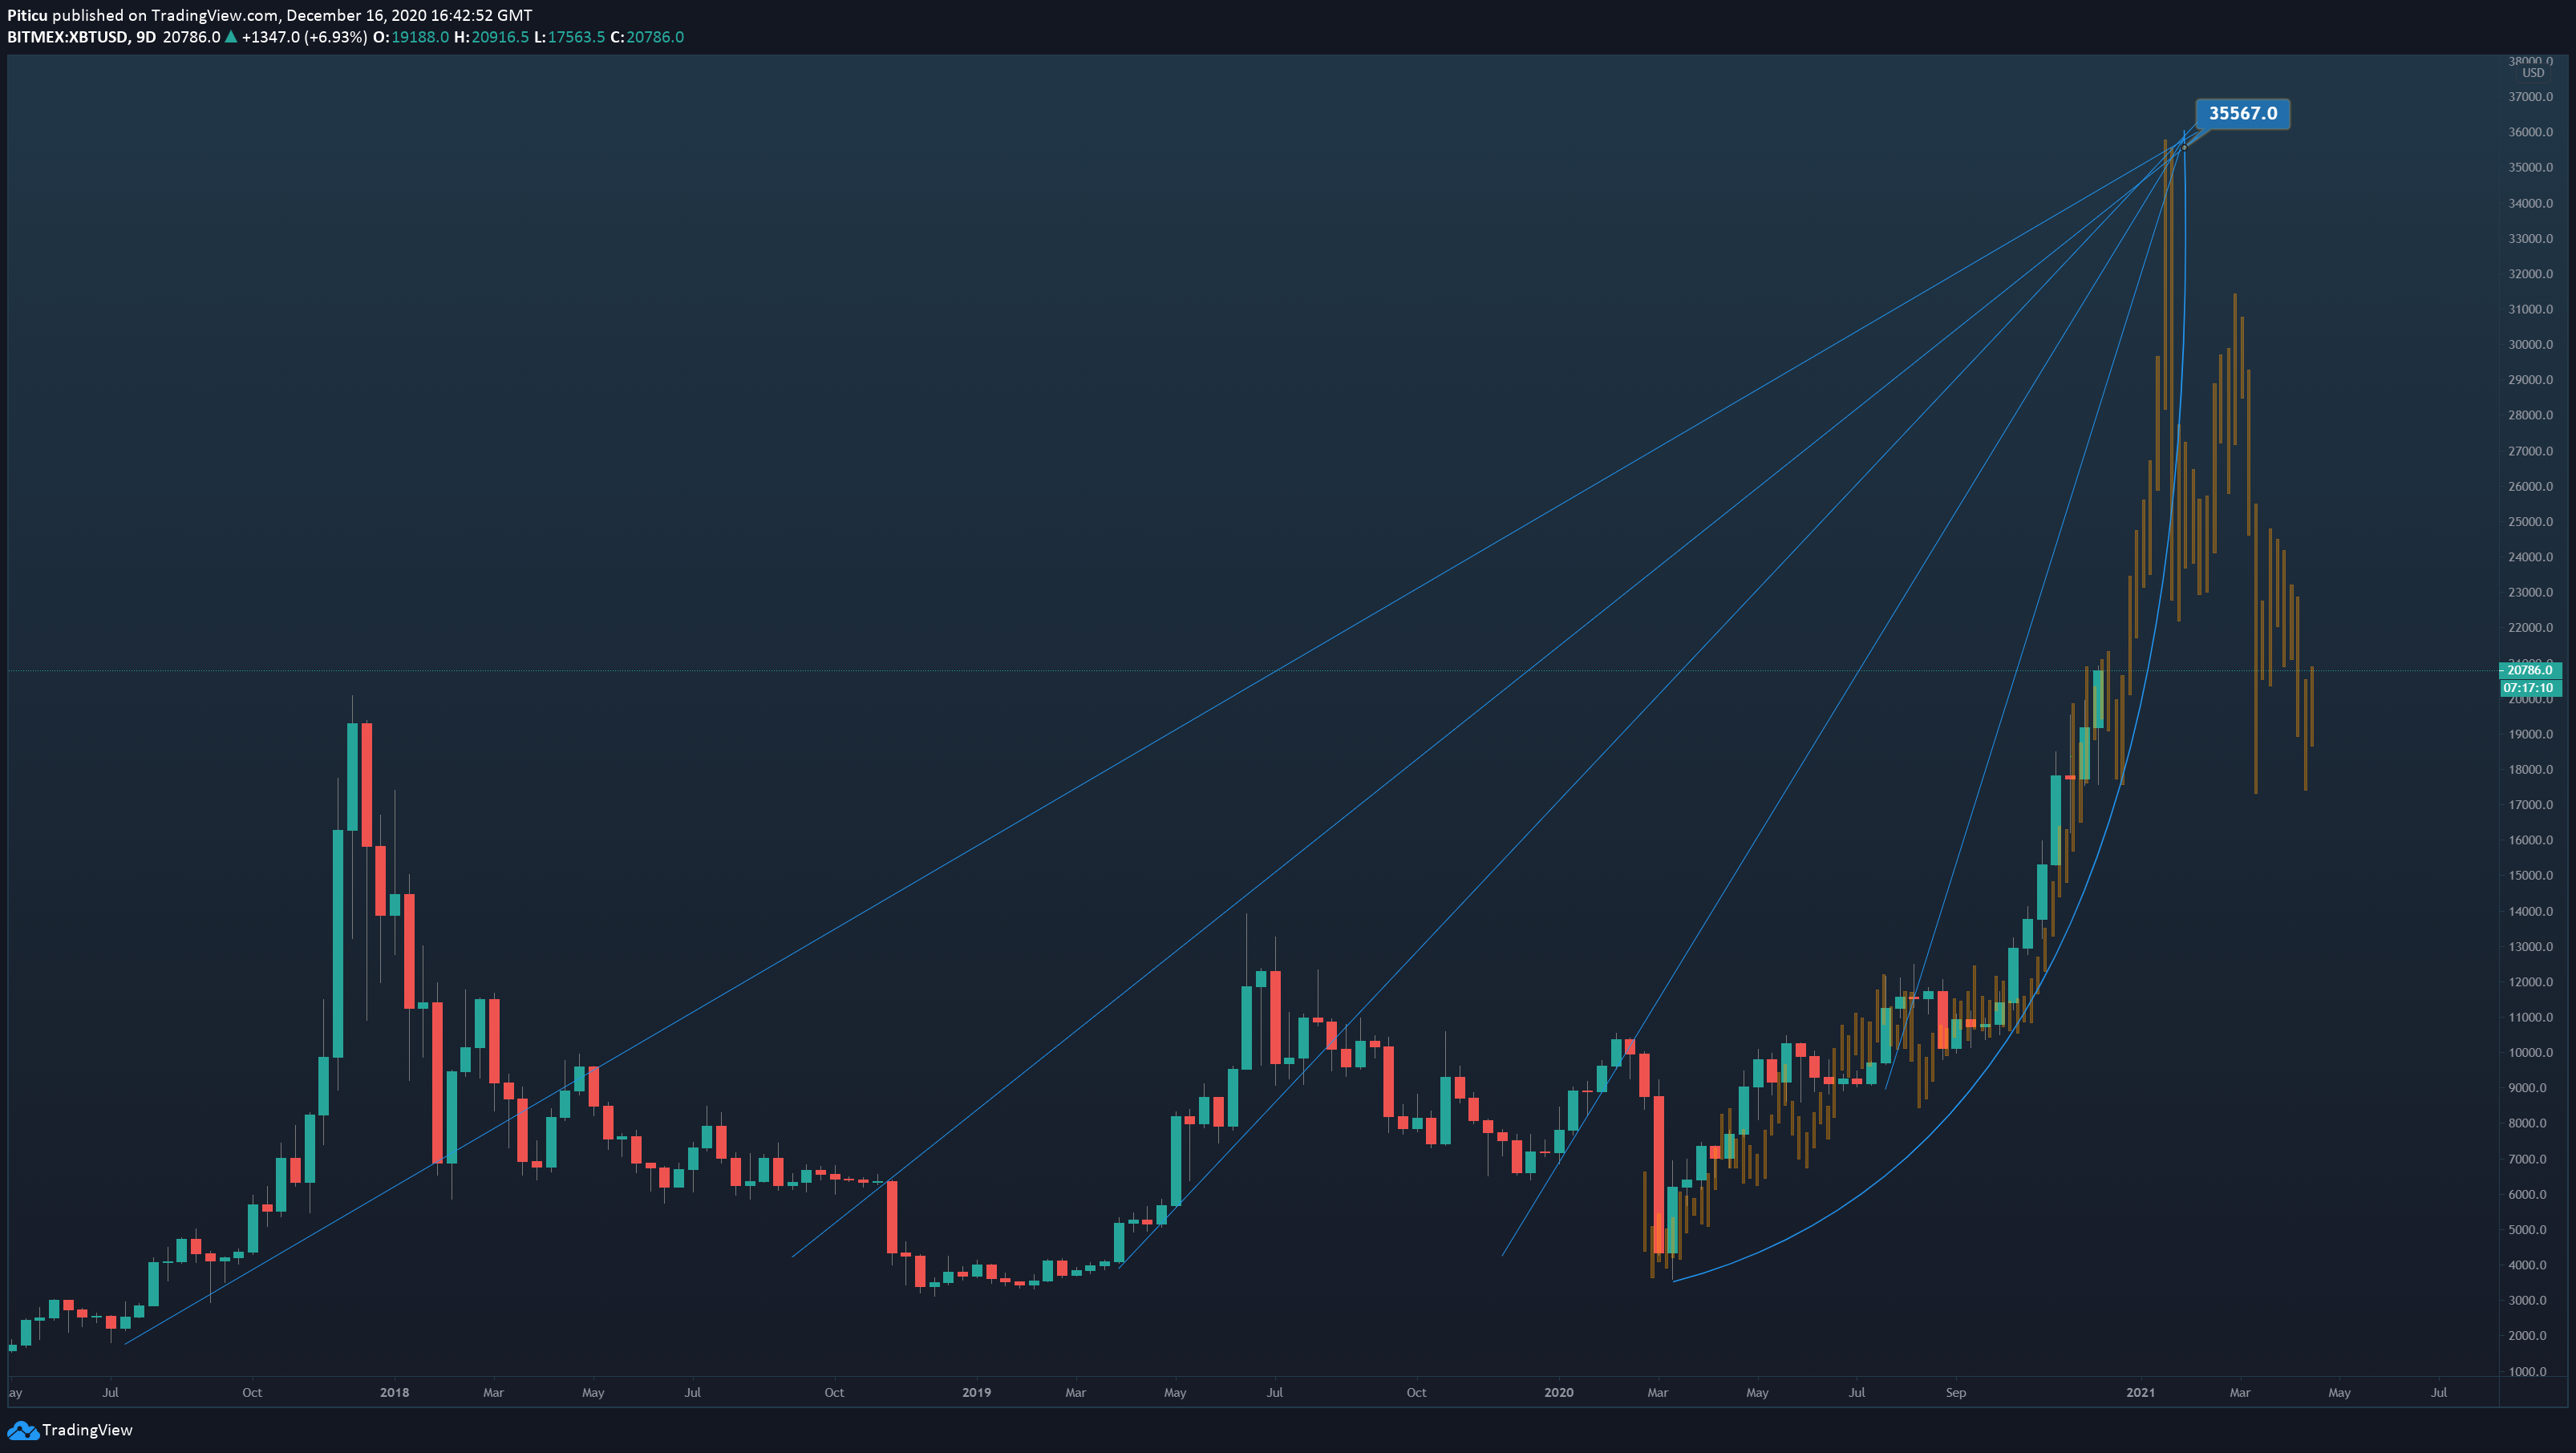
Task: Click the TradingView brand text at bottom
Action: click(87, 1430)
